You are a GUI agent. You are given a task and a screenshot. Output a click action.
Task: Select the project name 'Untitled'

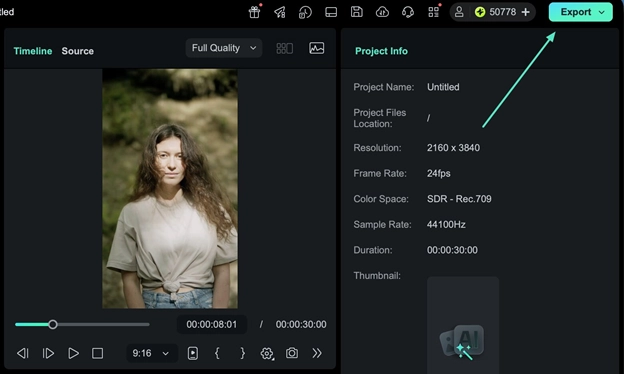pyautogui.click(x=443, y=87)
